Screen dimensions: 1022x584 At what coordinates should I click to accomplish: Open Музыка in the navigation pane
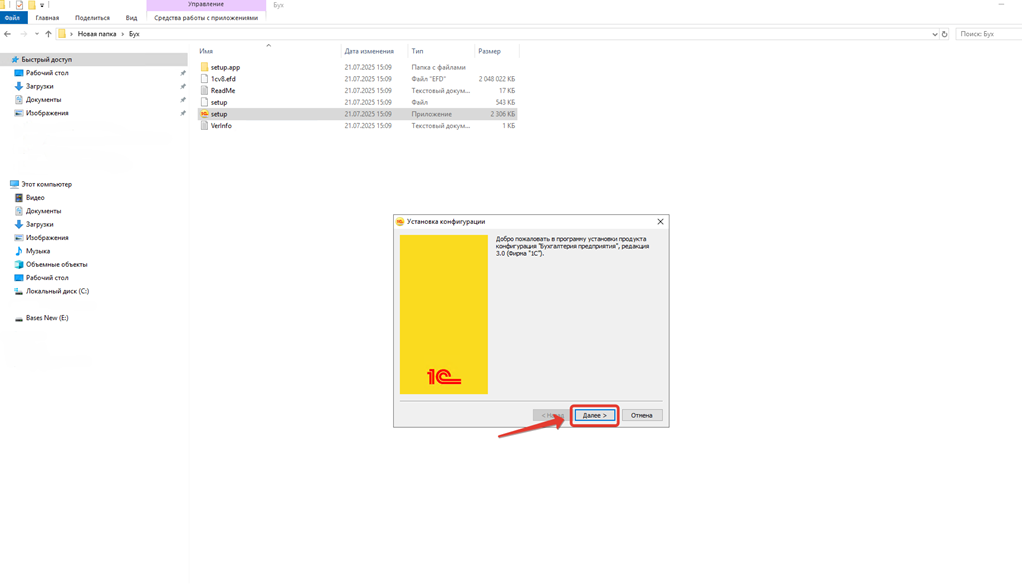[x=38, y=251]
